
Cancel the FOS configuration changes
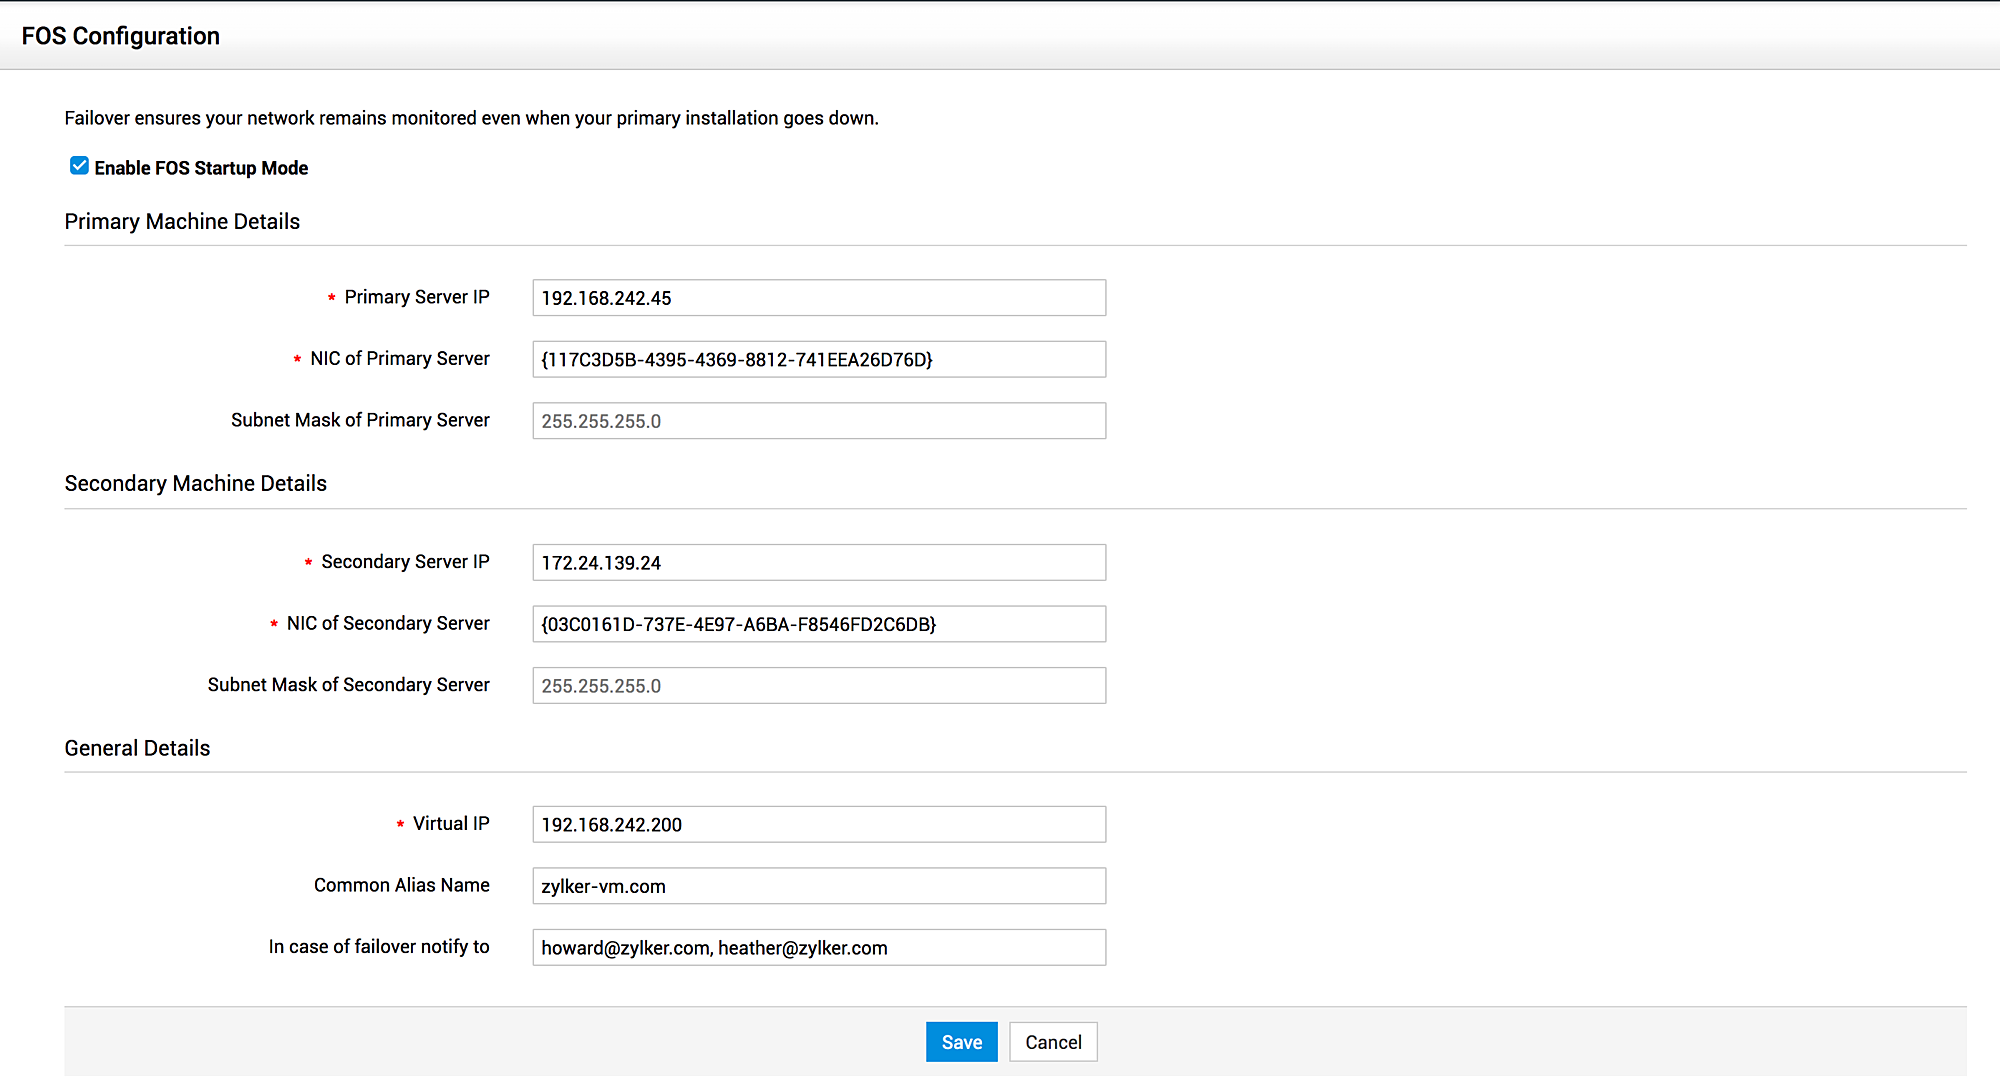click(x=1053, y=1042)
